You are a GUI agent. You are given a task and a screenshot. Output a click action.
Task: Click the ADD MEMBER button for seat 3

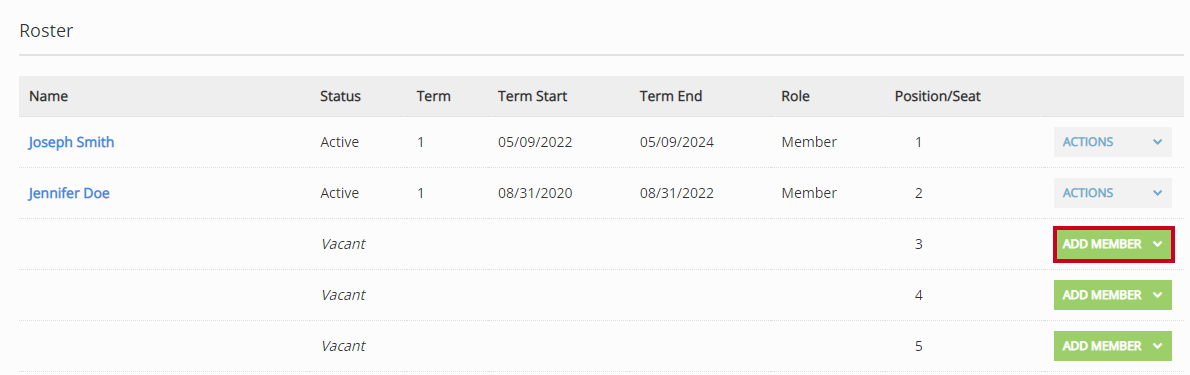pyautogui.click(x=1113, y=244)
